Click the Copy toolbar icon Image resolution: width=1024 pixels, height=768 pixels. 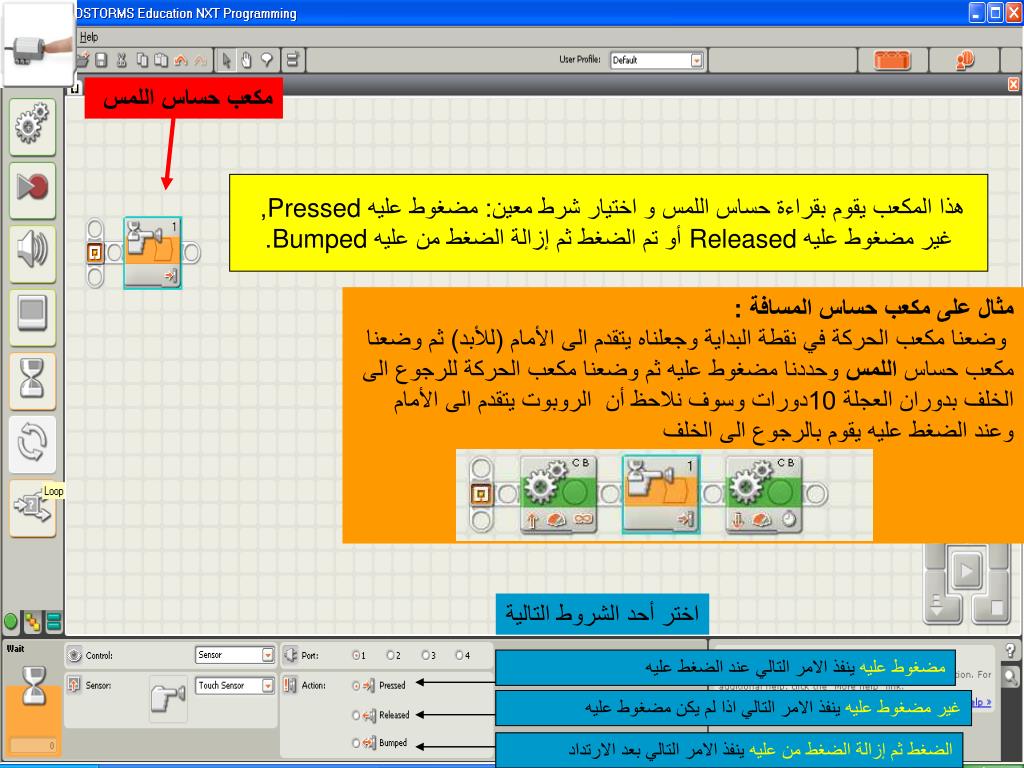[142, 61]
